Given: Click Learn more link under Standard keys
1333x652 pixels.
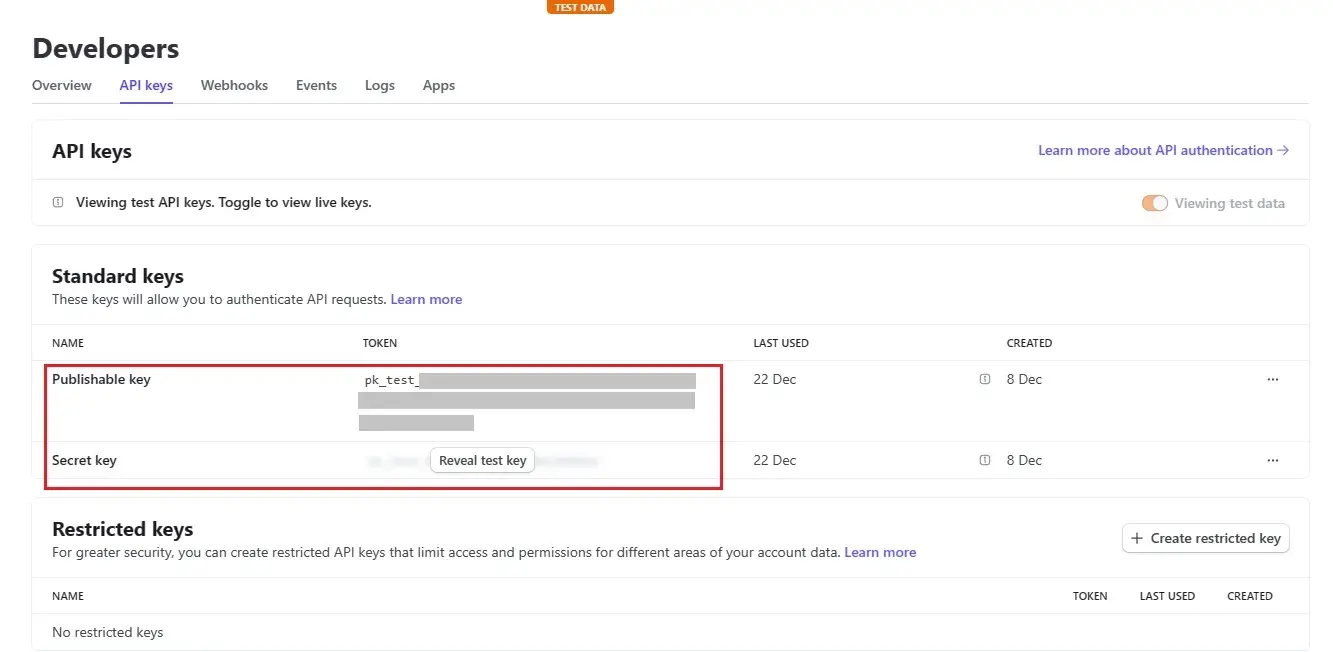Looking at the screenshot, I should tap(426, 299).
